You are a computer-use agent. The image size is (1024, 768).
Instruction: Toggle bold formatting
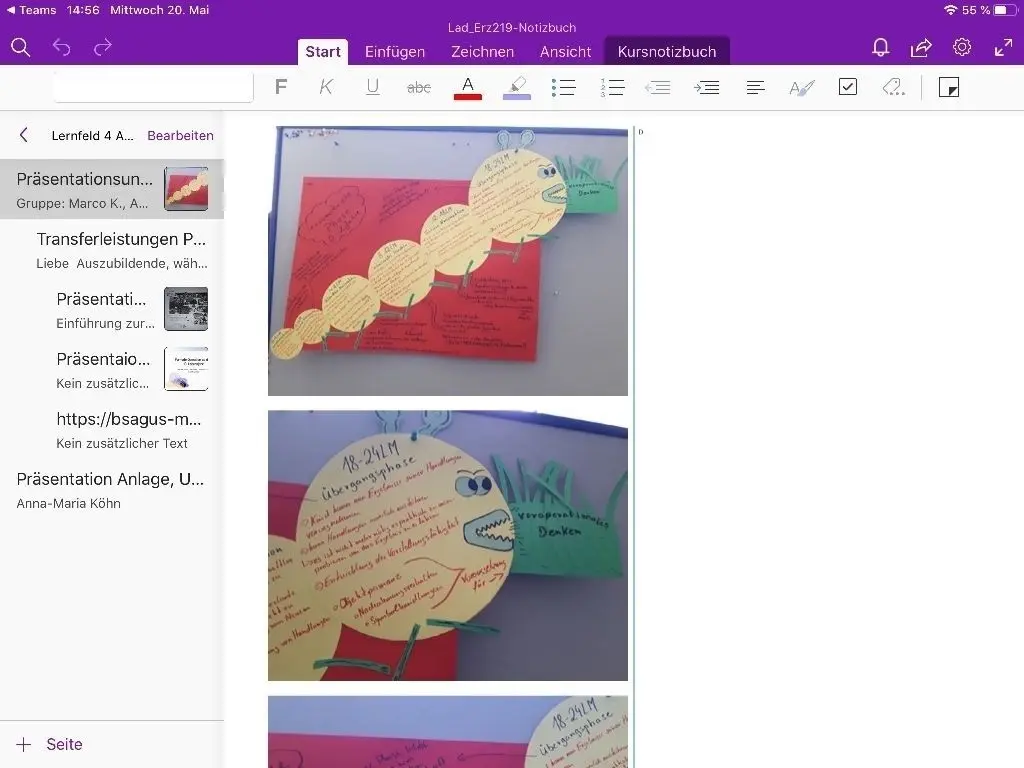click(x=281, y=88)
